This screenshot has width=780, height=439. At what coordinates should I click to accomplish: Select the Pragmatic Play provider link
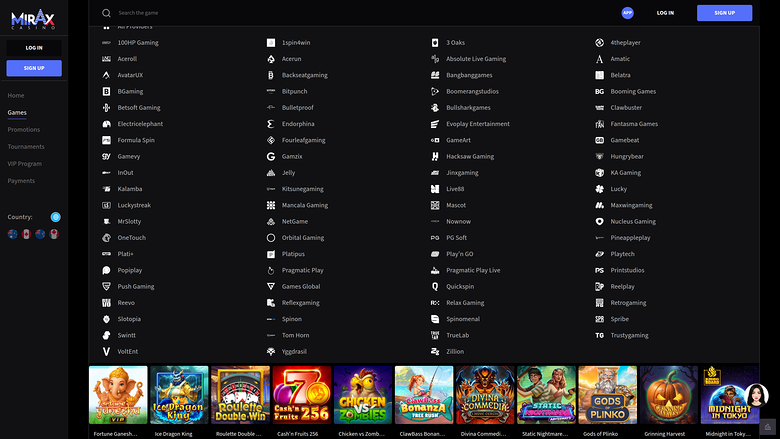[x=302, y=270]
